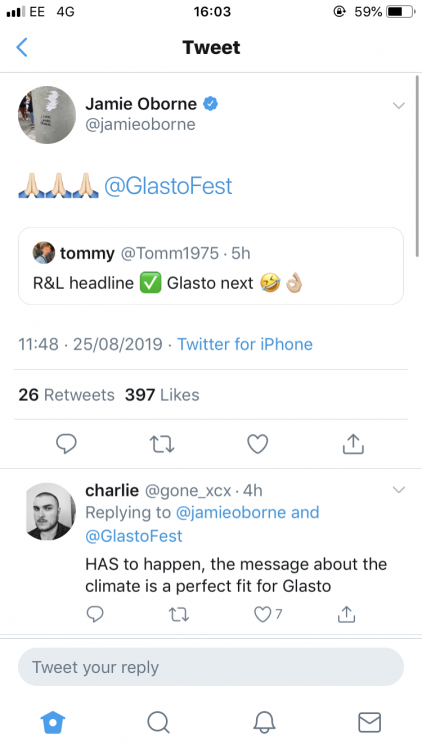
Task: Like Jamie Oborne's tweet with the heart
Action: [257, 444]
